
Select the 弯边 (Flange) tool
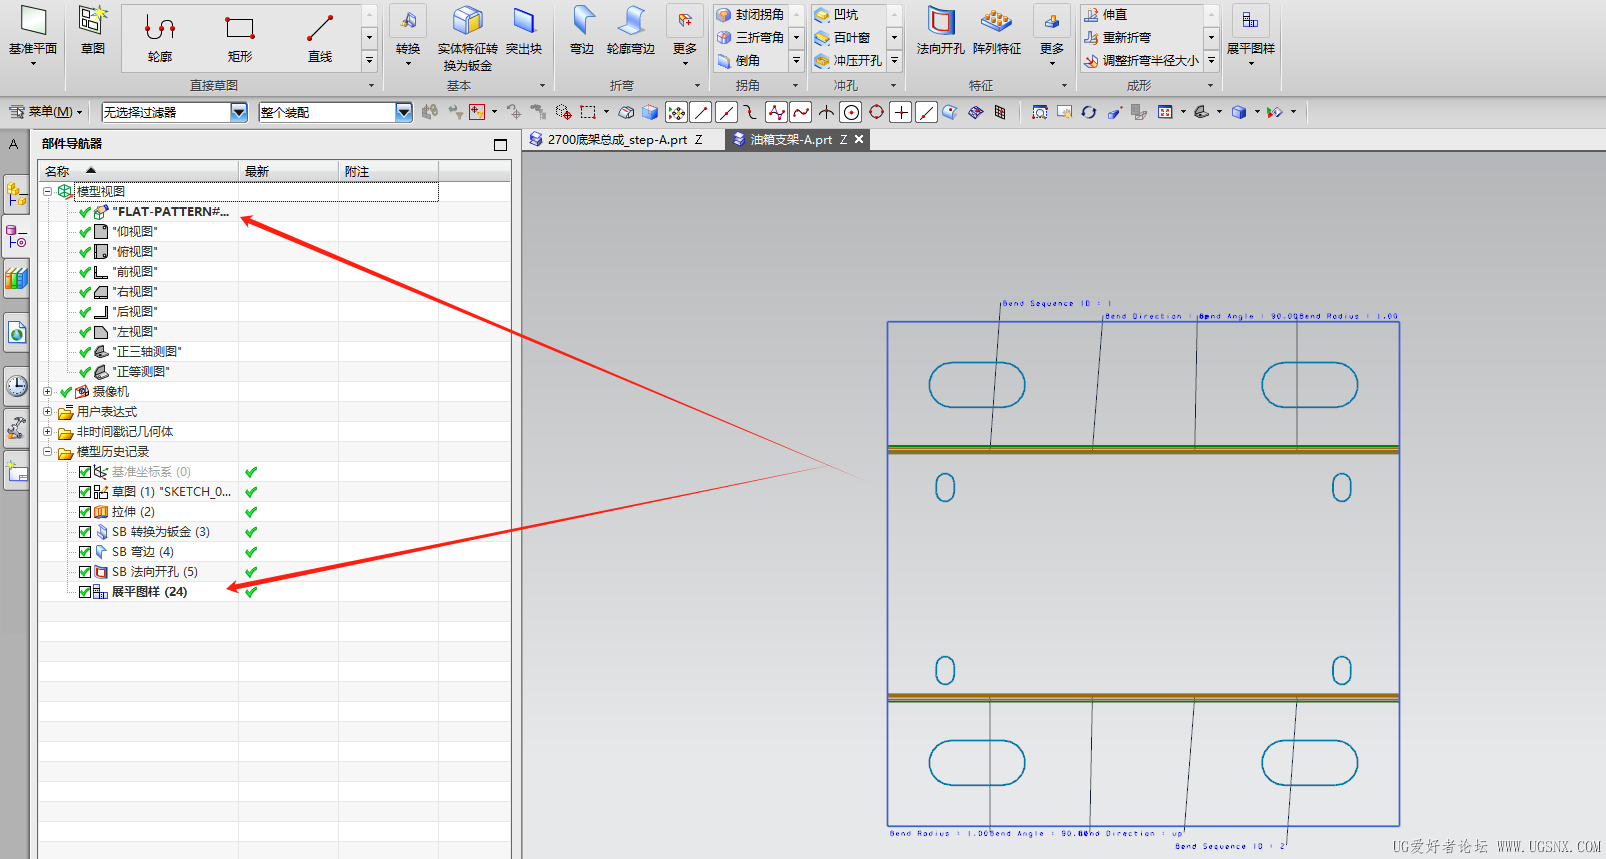coord(582,31)
